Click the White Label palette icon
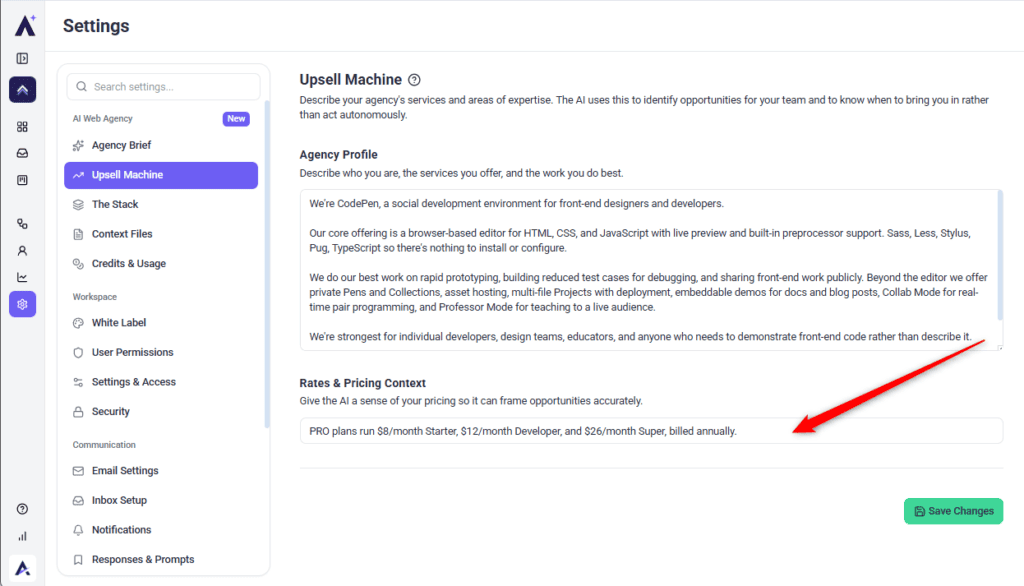1024x586 pixels. point(78,323)
